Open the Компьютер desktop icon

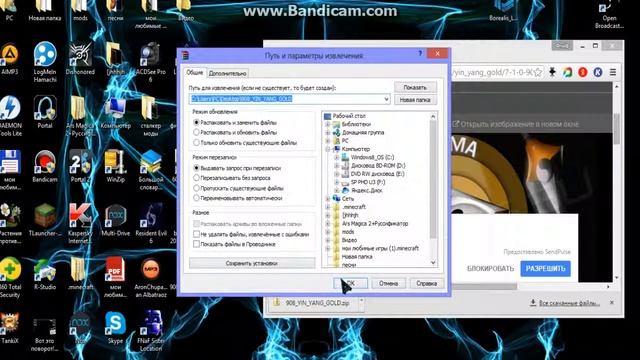116,113
